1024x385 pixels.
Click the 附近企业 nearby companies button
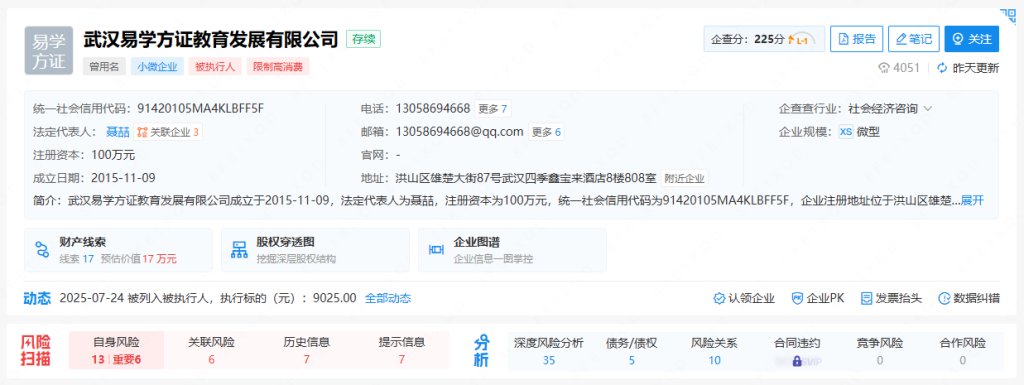click(x=684, y=177)
